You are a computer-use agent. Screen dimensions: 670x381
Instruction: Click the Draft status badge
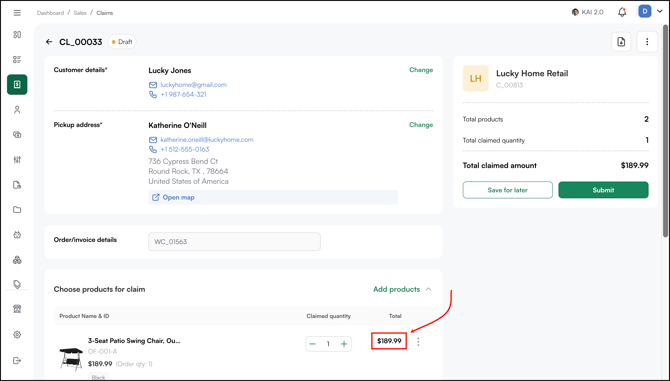tap(122, 42)
